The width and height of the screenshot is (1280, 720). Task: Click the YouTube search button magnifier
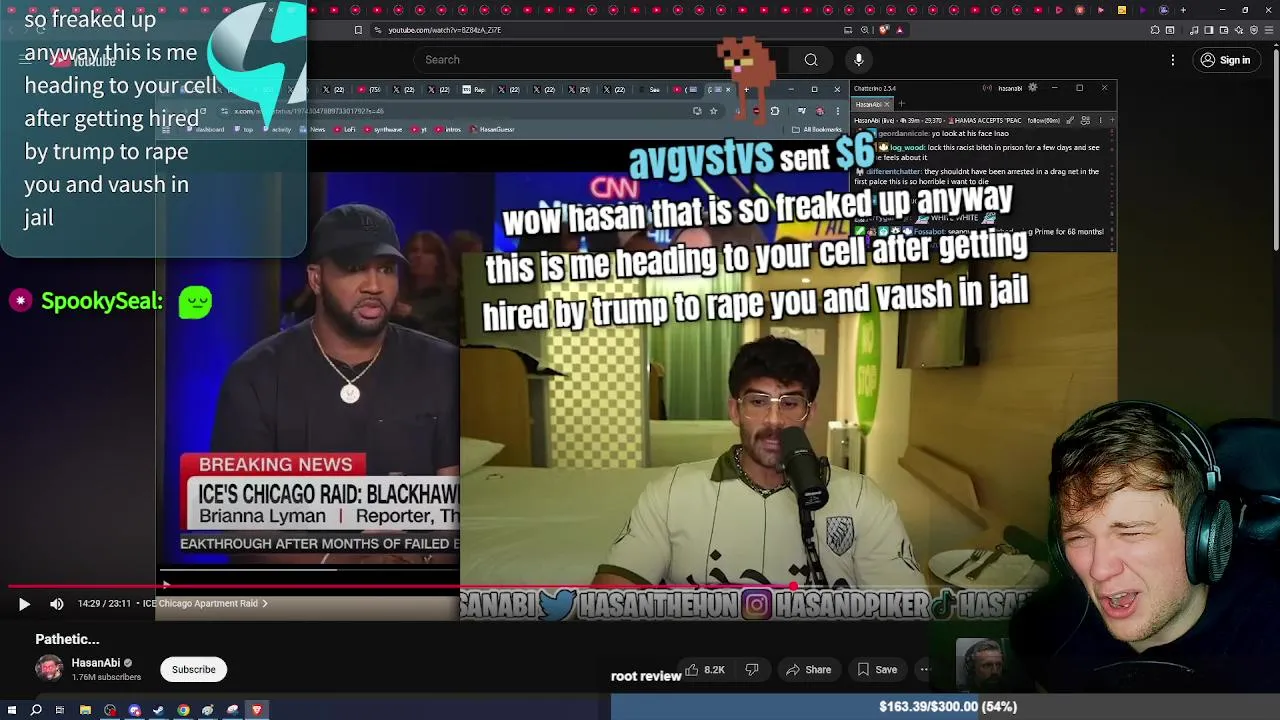pos(811,60)
